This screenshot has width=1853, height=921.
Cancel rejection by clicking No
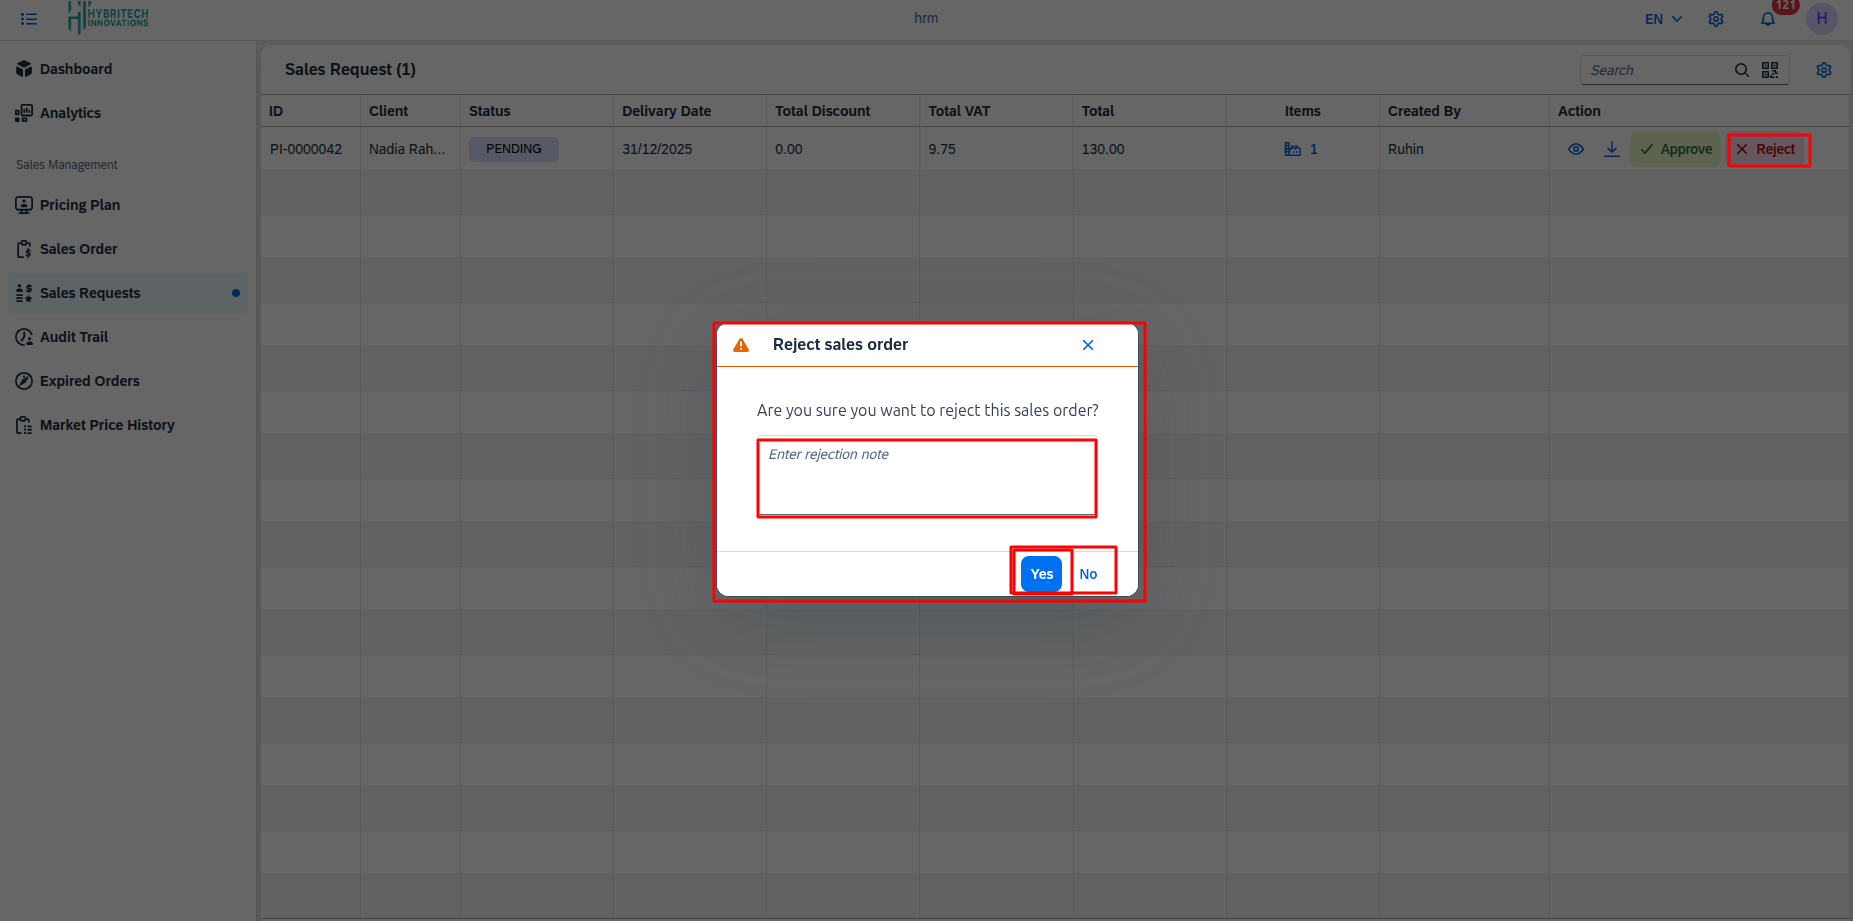coord(1089,573)
